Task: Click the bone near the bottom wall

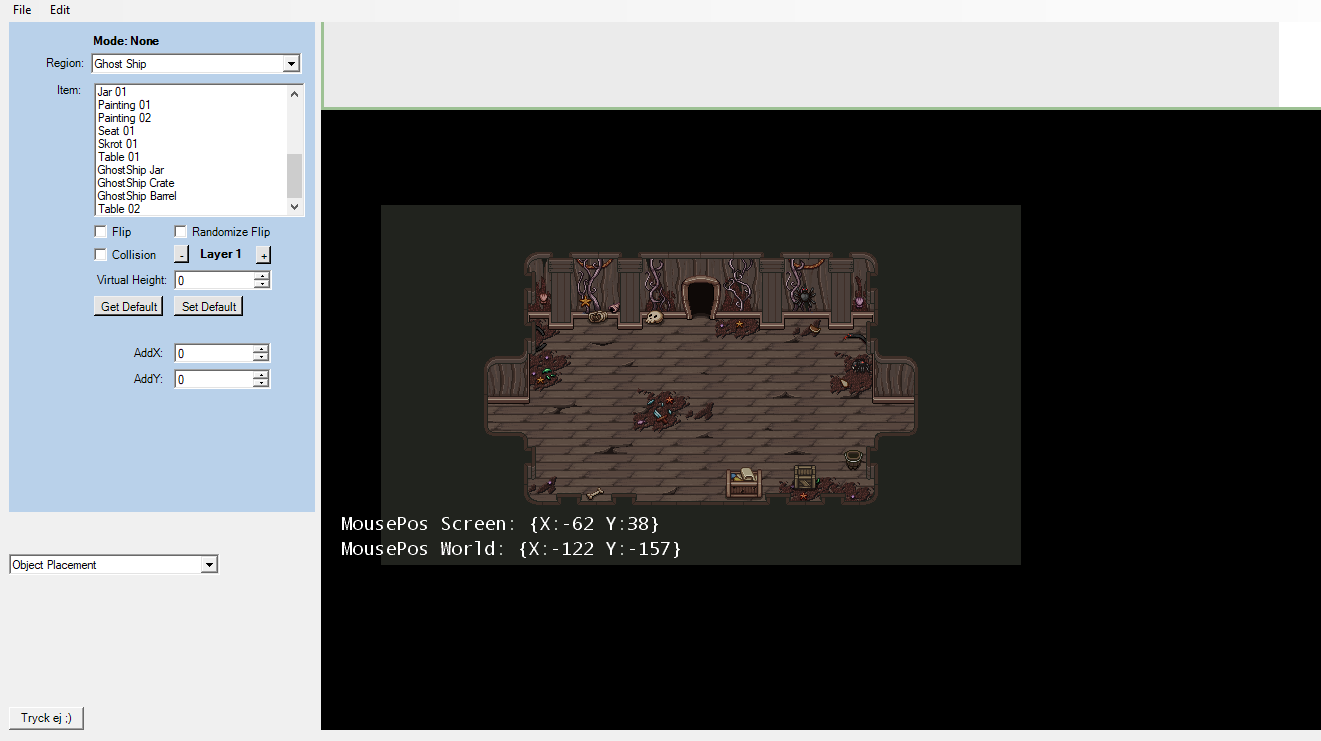Action: pyautogui.click(x=595, y=493)
